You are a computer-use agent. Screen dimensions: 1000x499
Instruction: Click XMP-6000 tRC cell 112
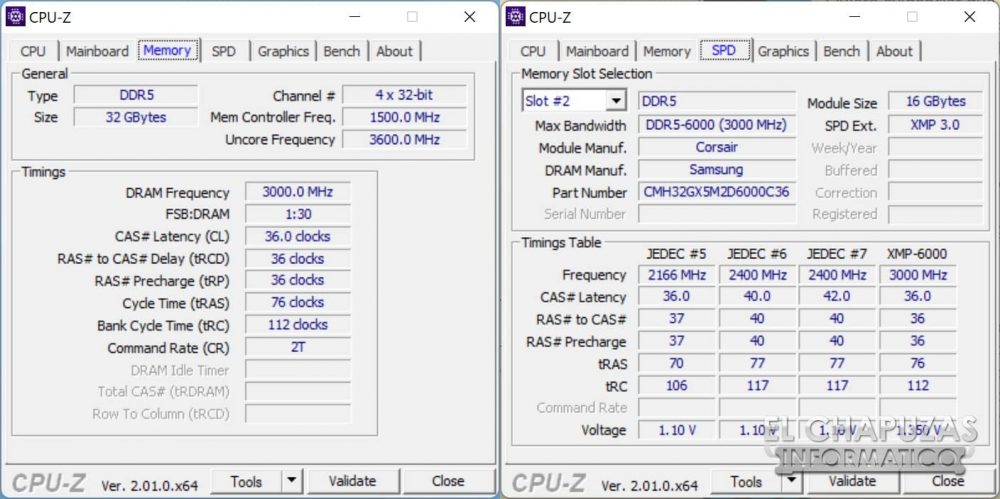coord(918,385)
